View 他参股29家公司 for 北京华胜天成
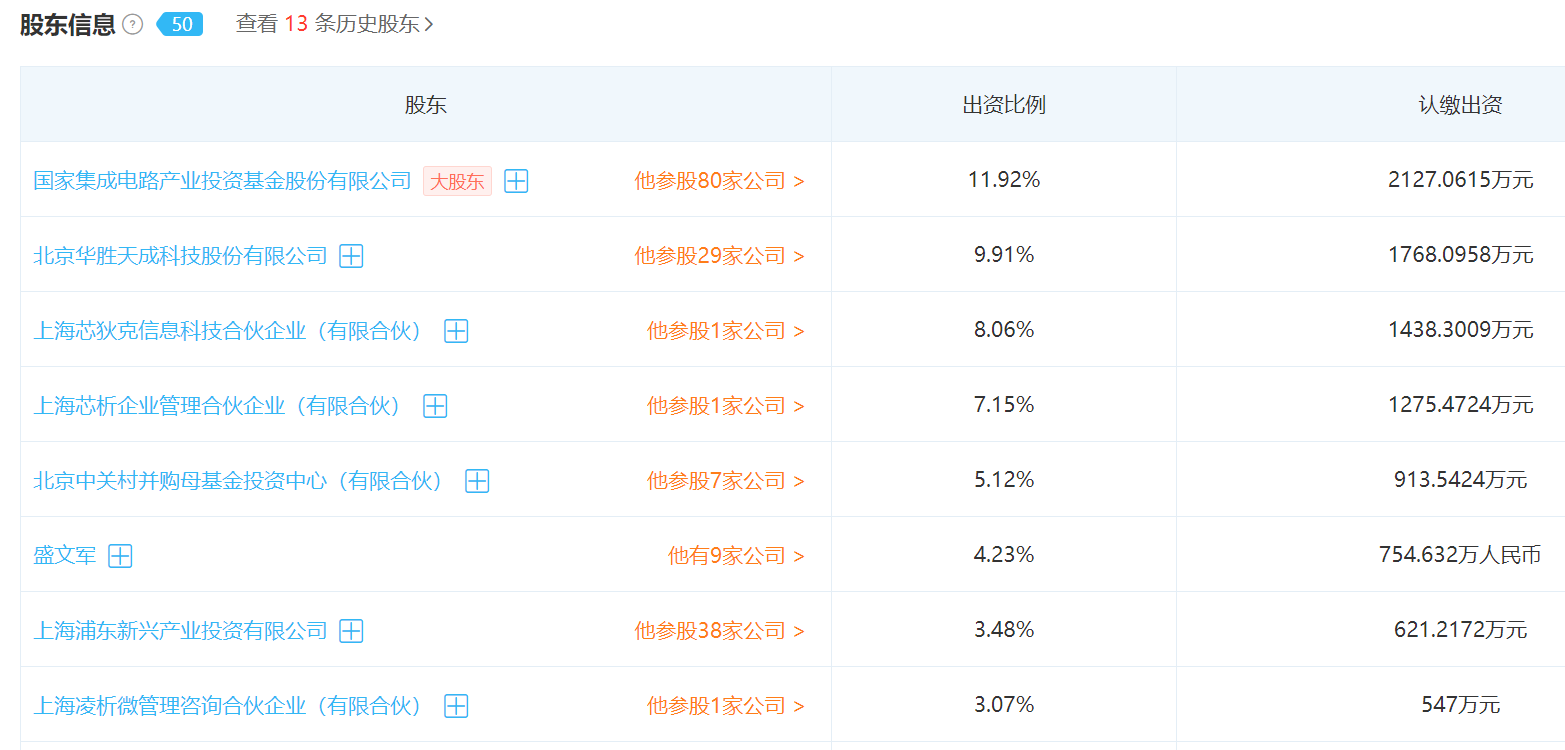Screen dimensions: 1565x750 coord(719,256)
